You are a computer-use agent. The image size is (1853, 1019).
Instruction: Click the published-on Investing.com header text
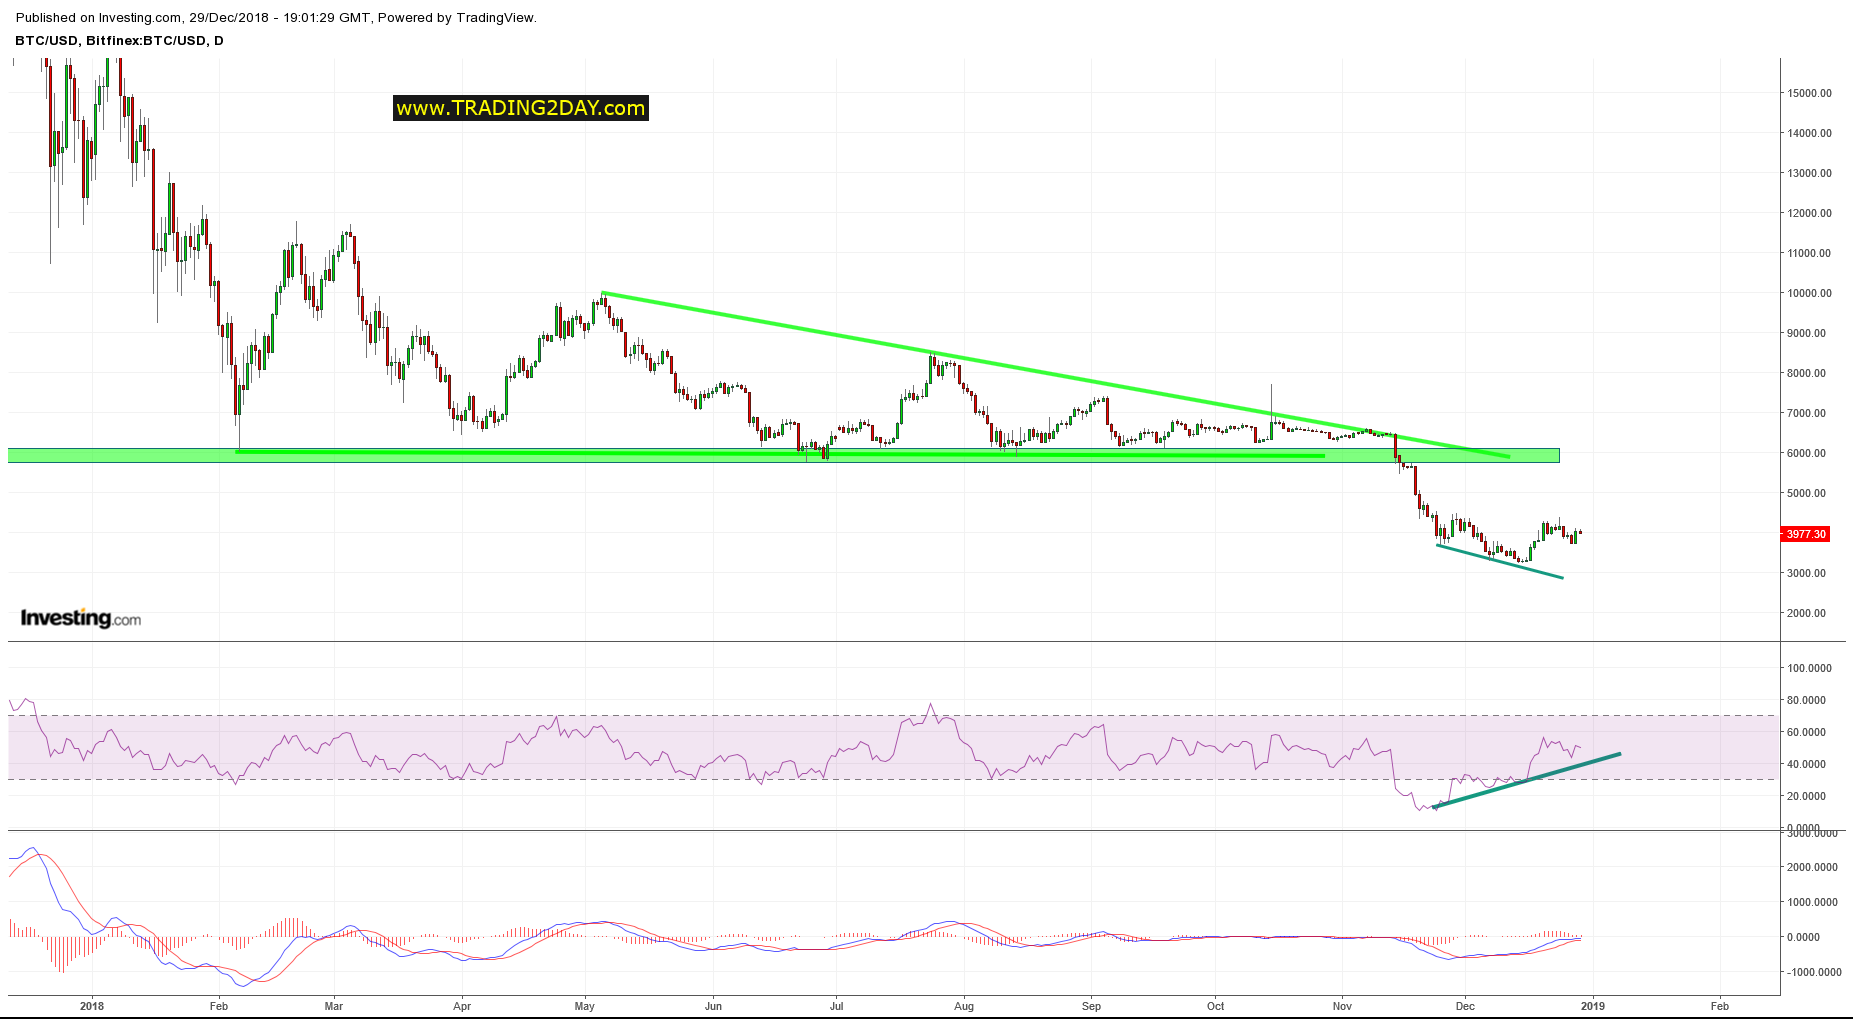(276, 17)
